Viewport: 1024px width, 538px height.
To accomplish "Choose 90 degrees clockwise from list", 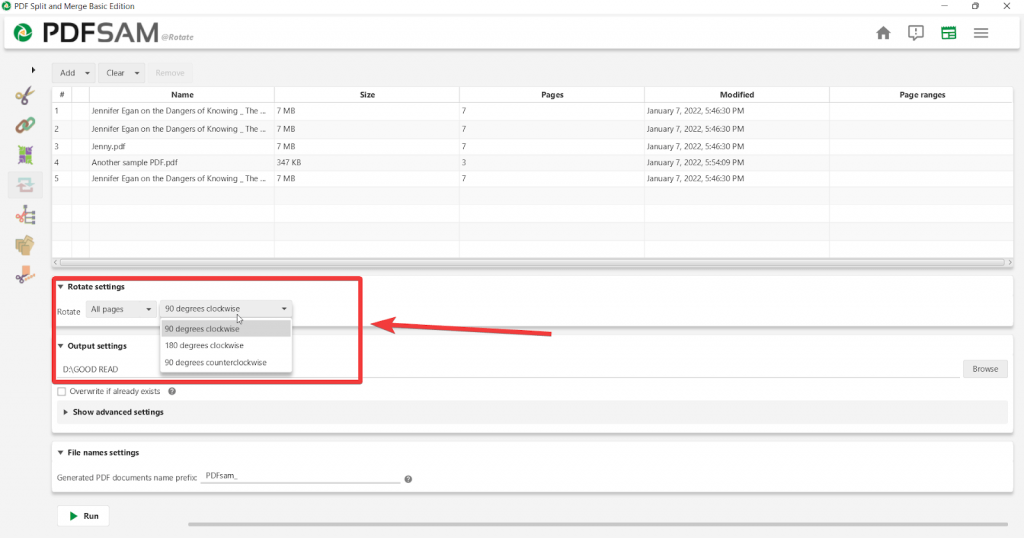I will tap(226, 328).
